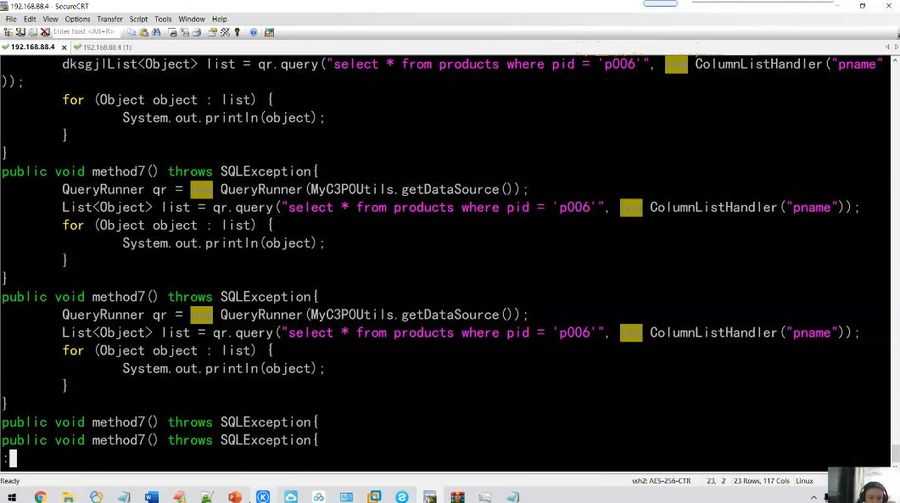The width and height of the screenshot is (900, 503).
Task: Open the Tools menu
Action: point(163,19)
